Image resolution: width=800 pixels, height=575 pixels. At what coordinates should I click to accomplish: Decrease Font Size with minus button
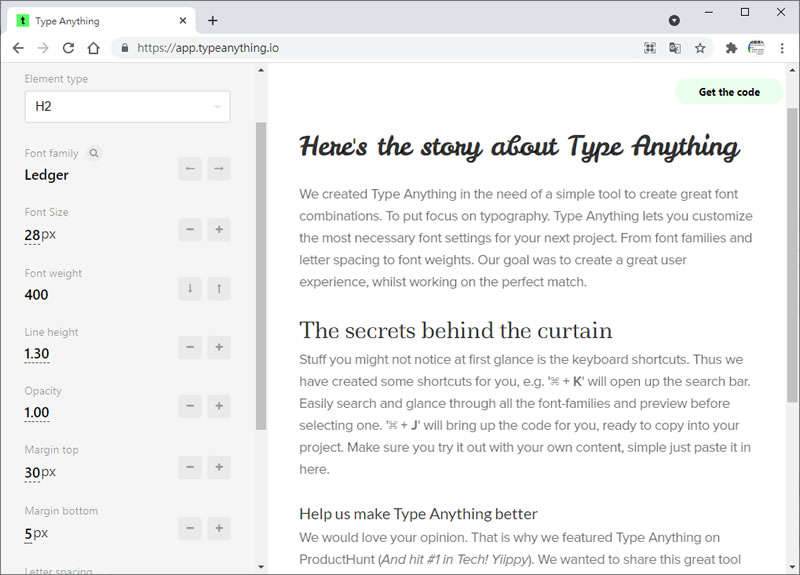tap(190, 230)
